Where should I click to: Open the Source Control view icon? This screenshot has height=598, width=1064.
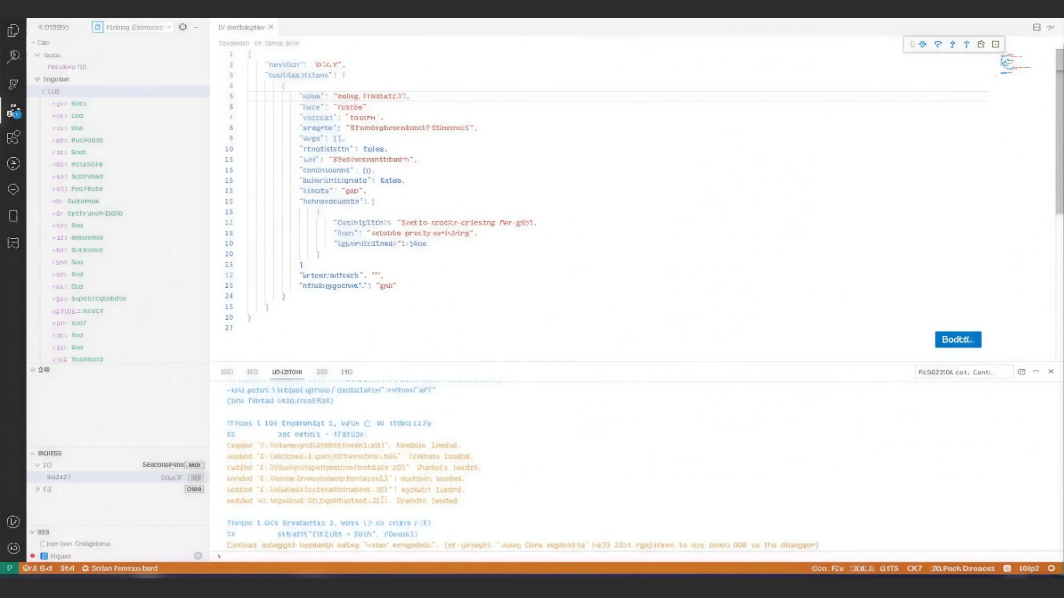pos(13,84)
